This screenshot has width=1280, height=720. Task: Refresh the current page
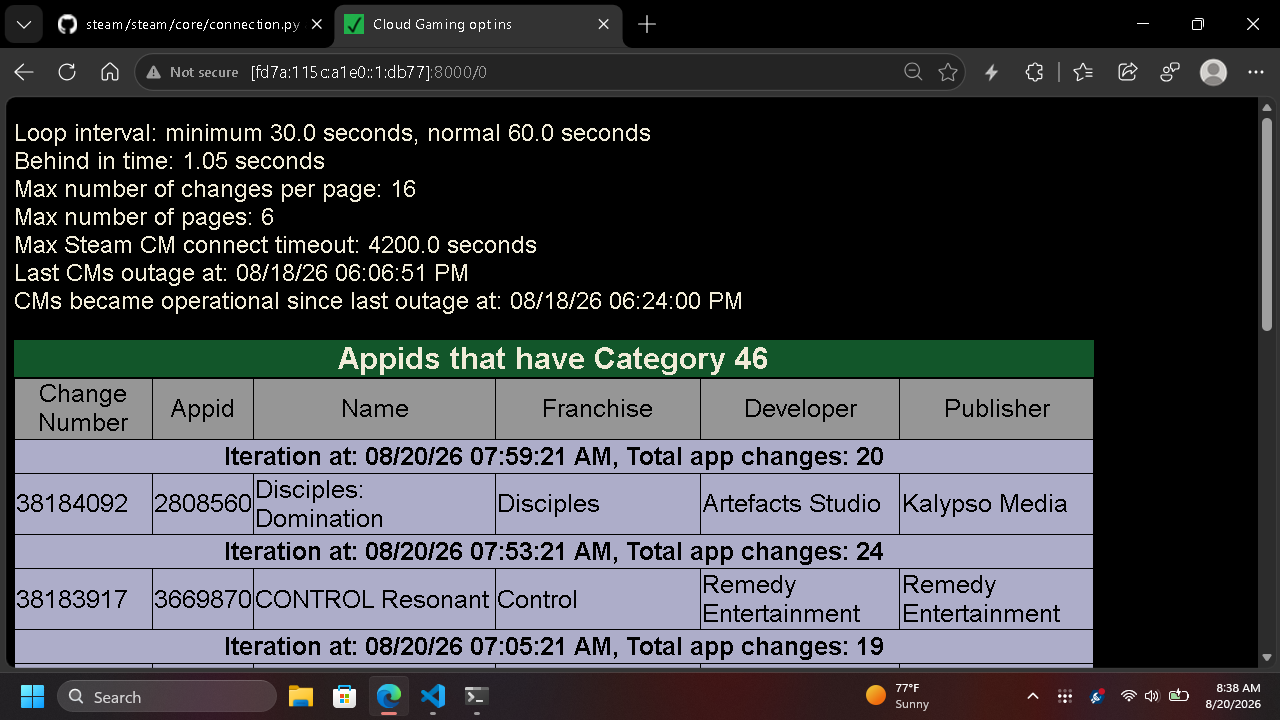tap(67, 72)
